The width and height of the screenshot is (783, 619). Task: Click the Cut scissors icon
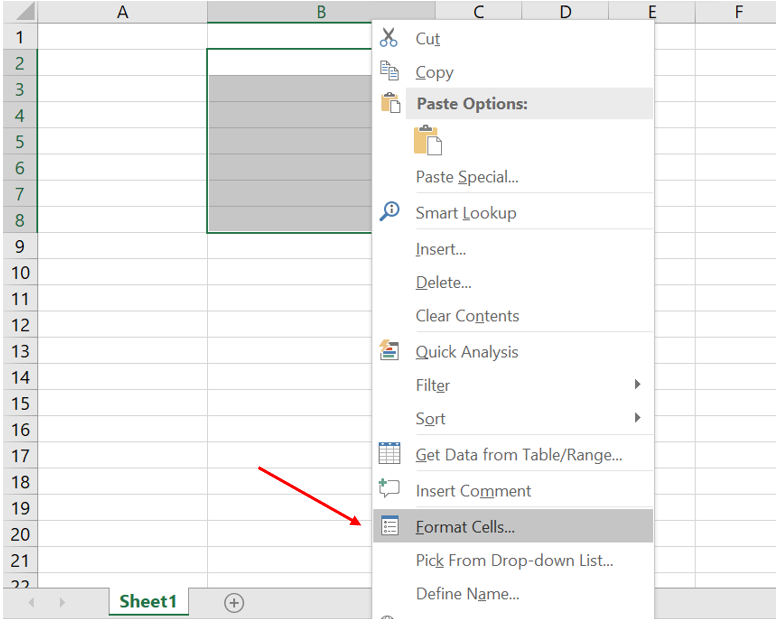tap(389, 38)
